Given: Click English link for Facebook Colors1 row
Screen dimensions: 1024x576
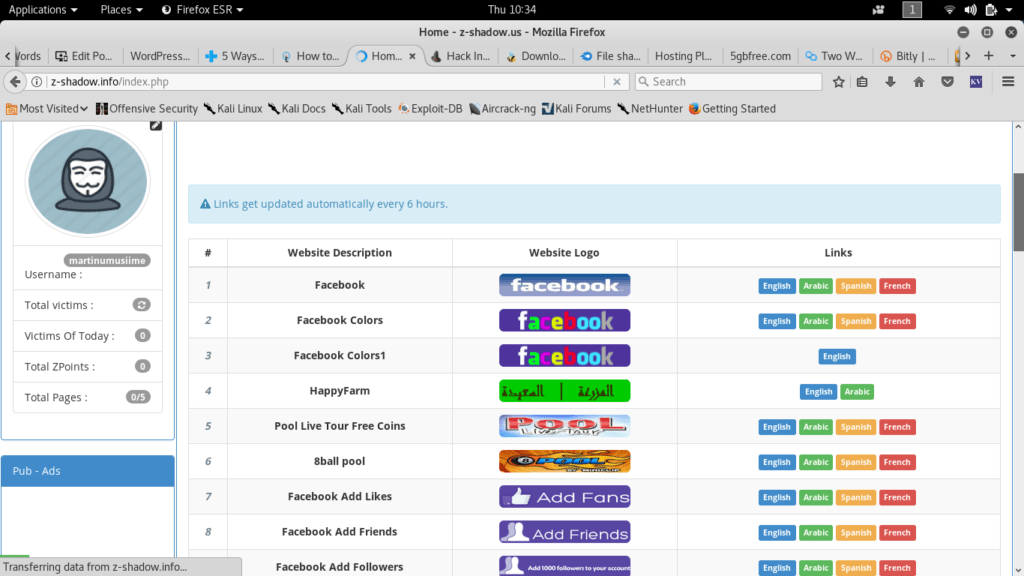Looking at the screenshot, I should coord(837,357).
